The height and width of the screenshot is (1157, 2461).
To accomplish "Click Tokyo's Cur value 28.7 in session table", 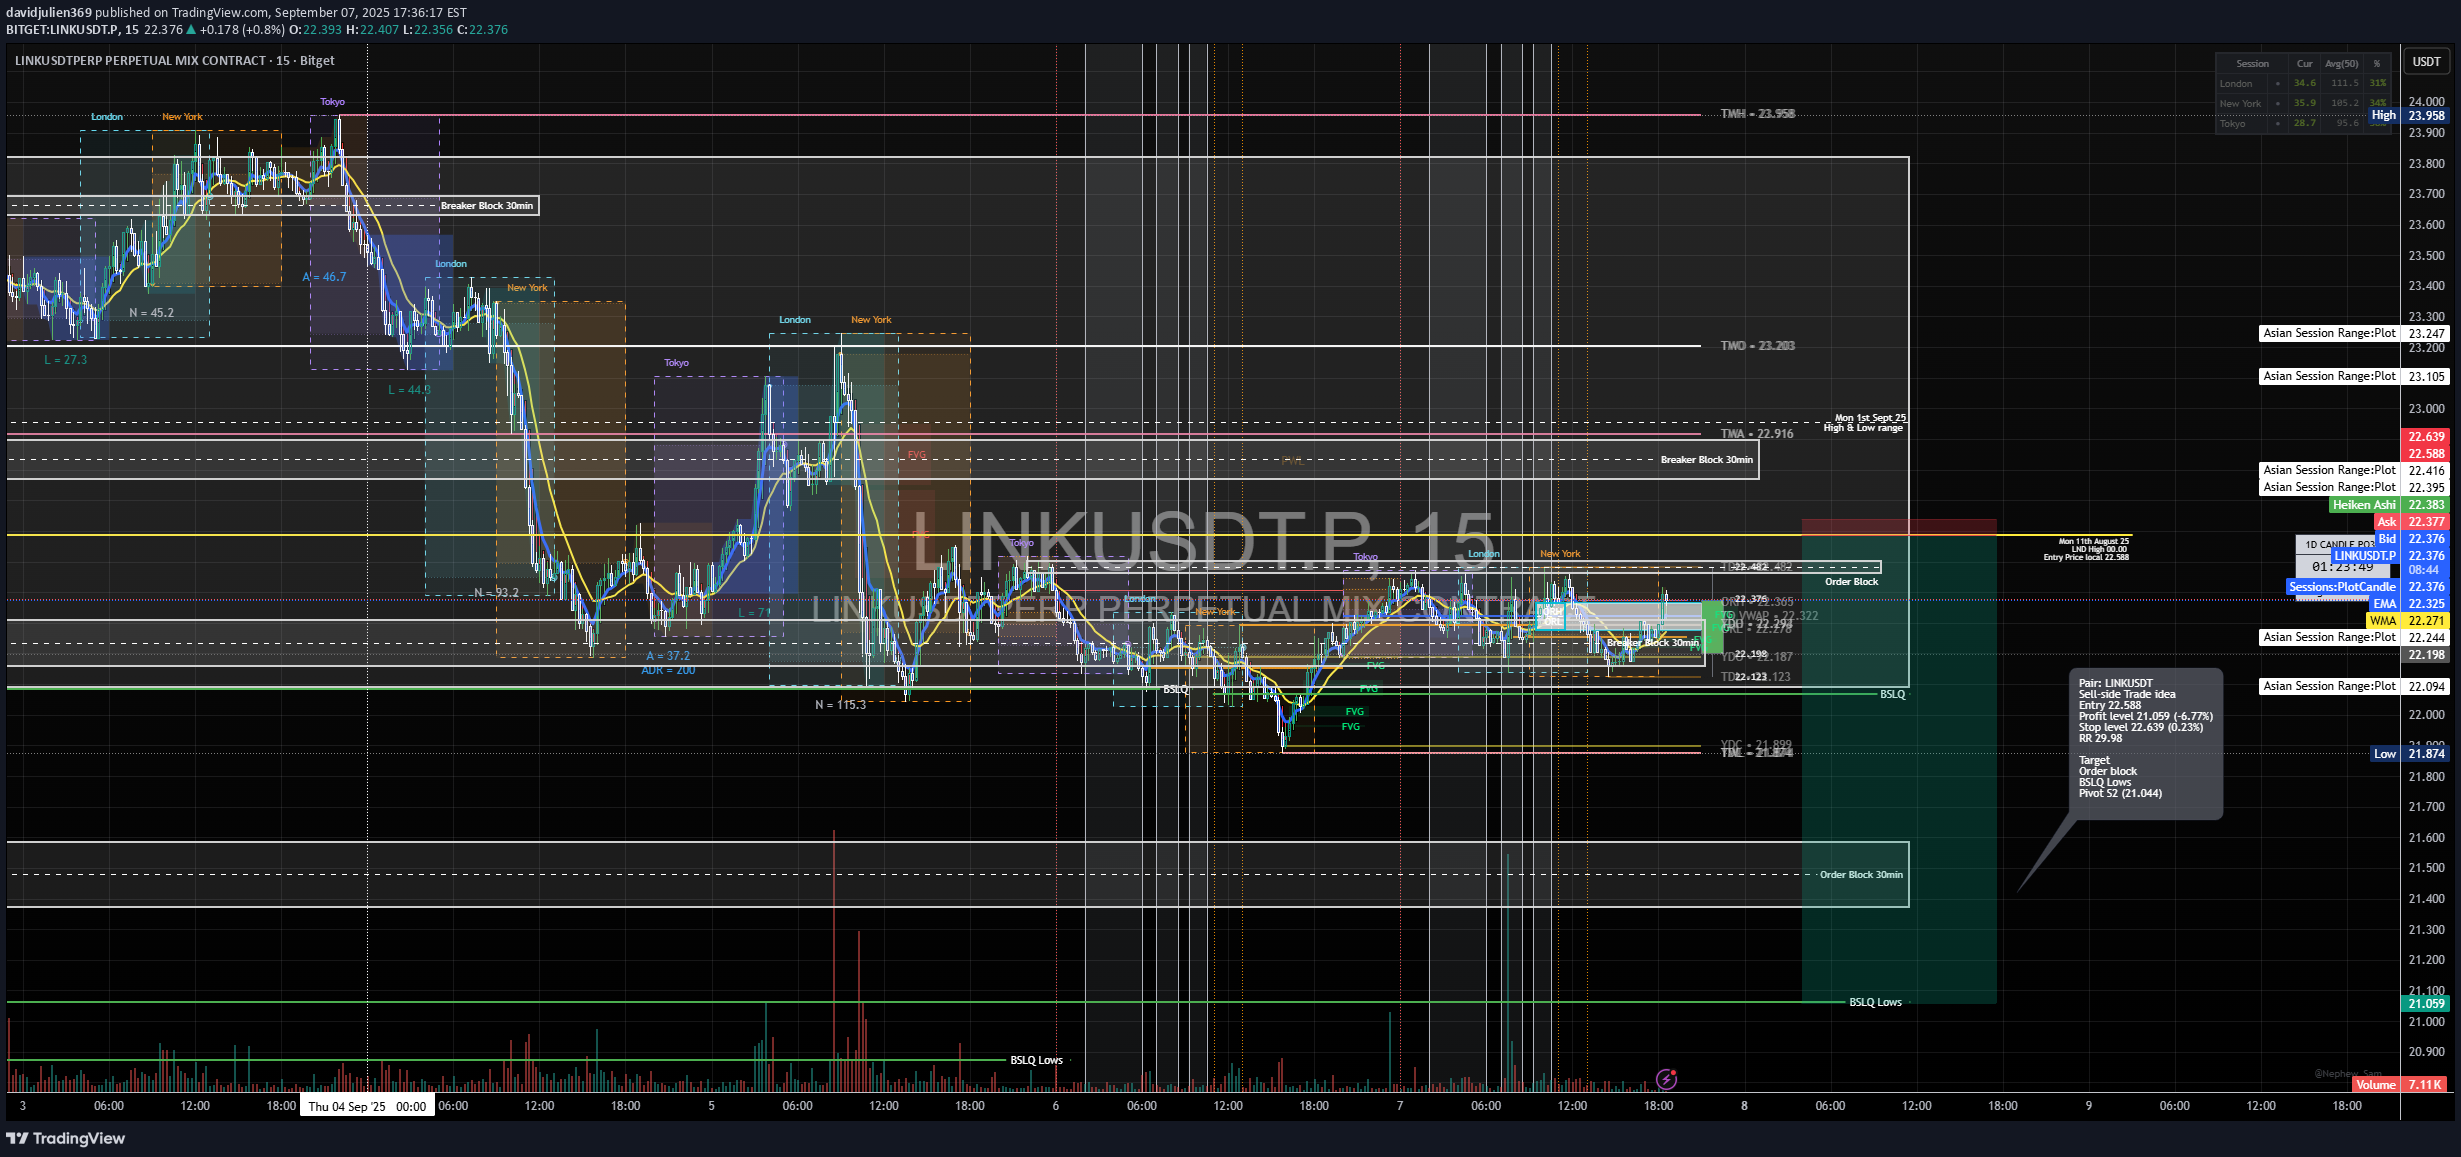I will (x=2305, y=123).
